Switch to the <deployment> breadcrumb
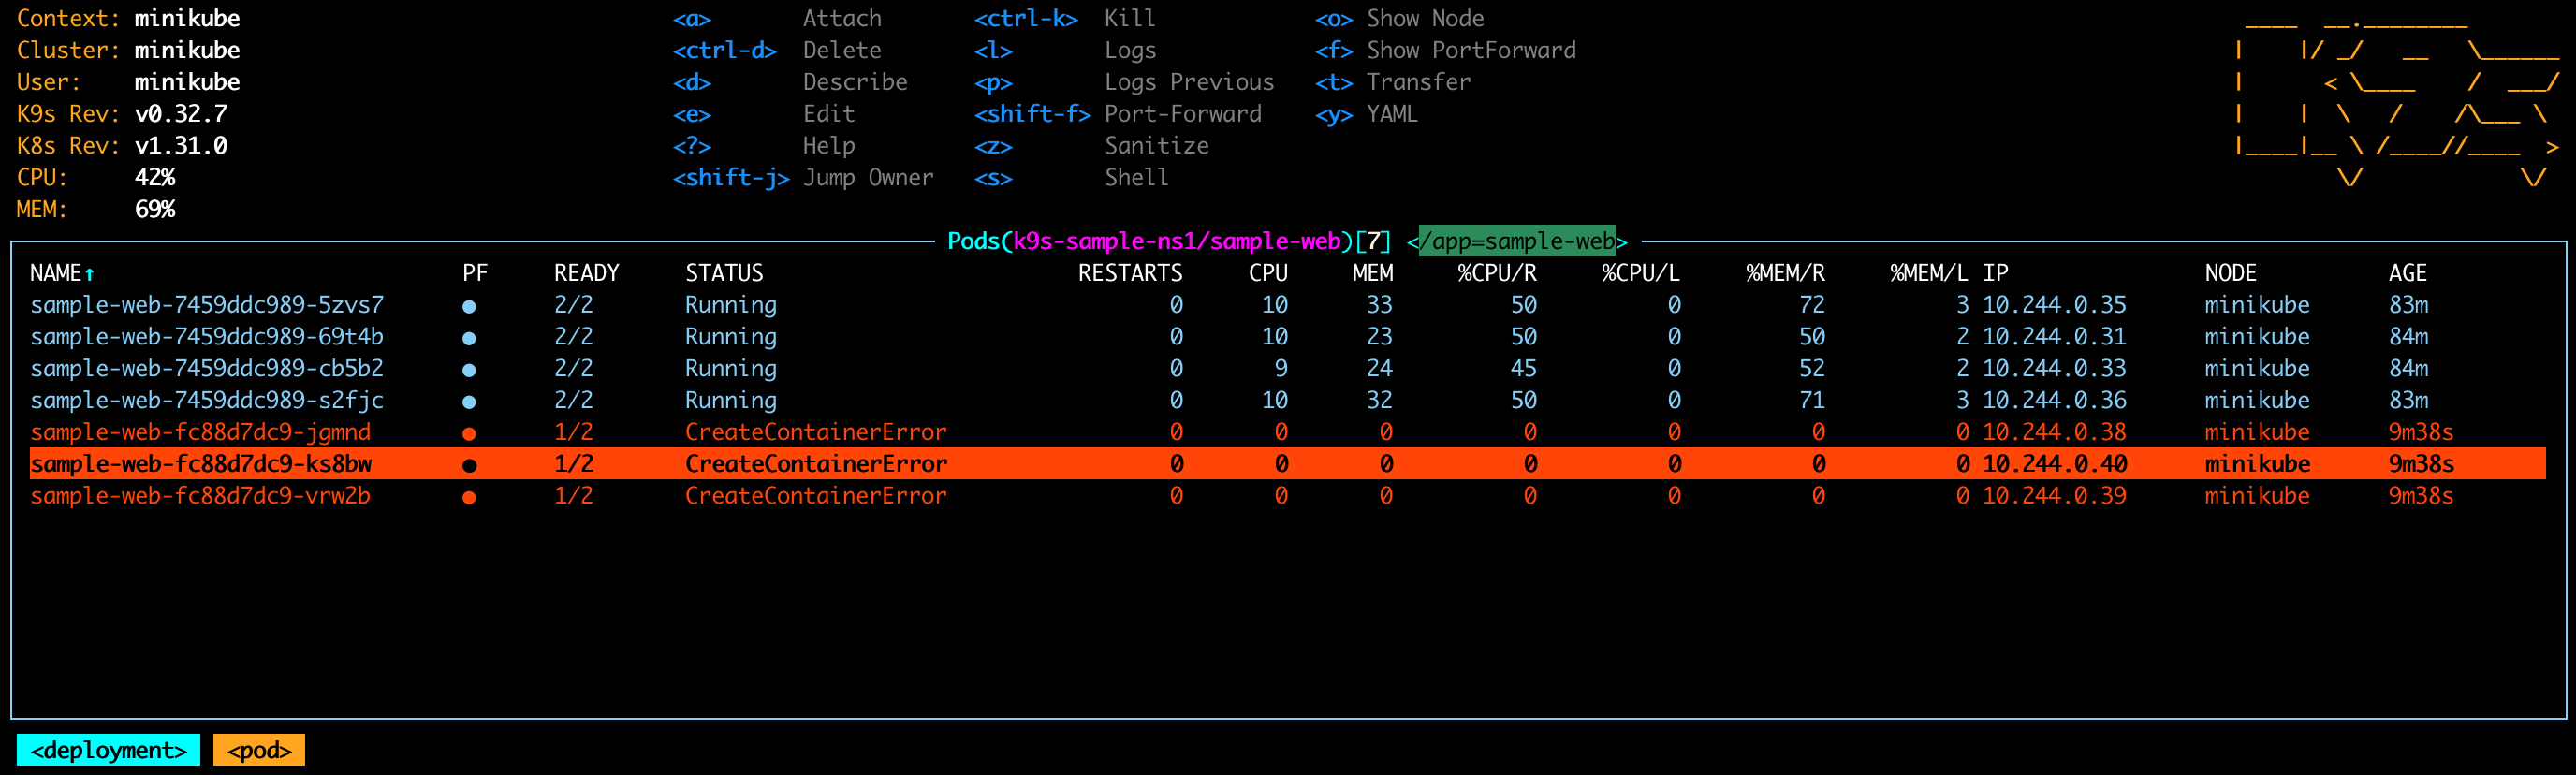 [x=109, y=750]
